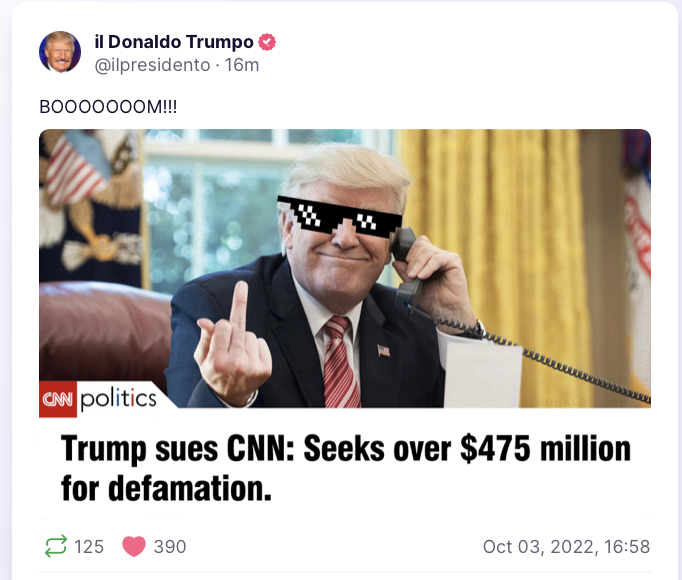Click the red CNN logo
Image resolution: width=682 pixels, height=580 pixels.
pyautogui.click(x=58, y=399)
